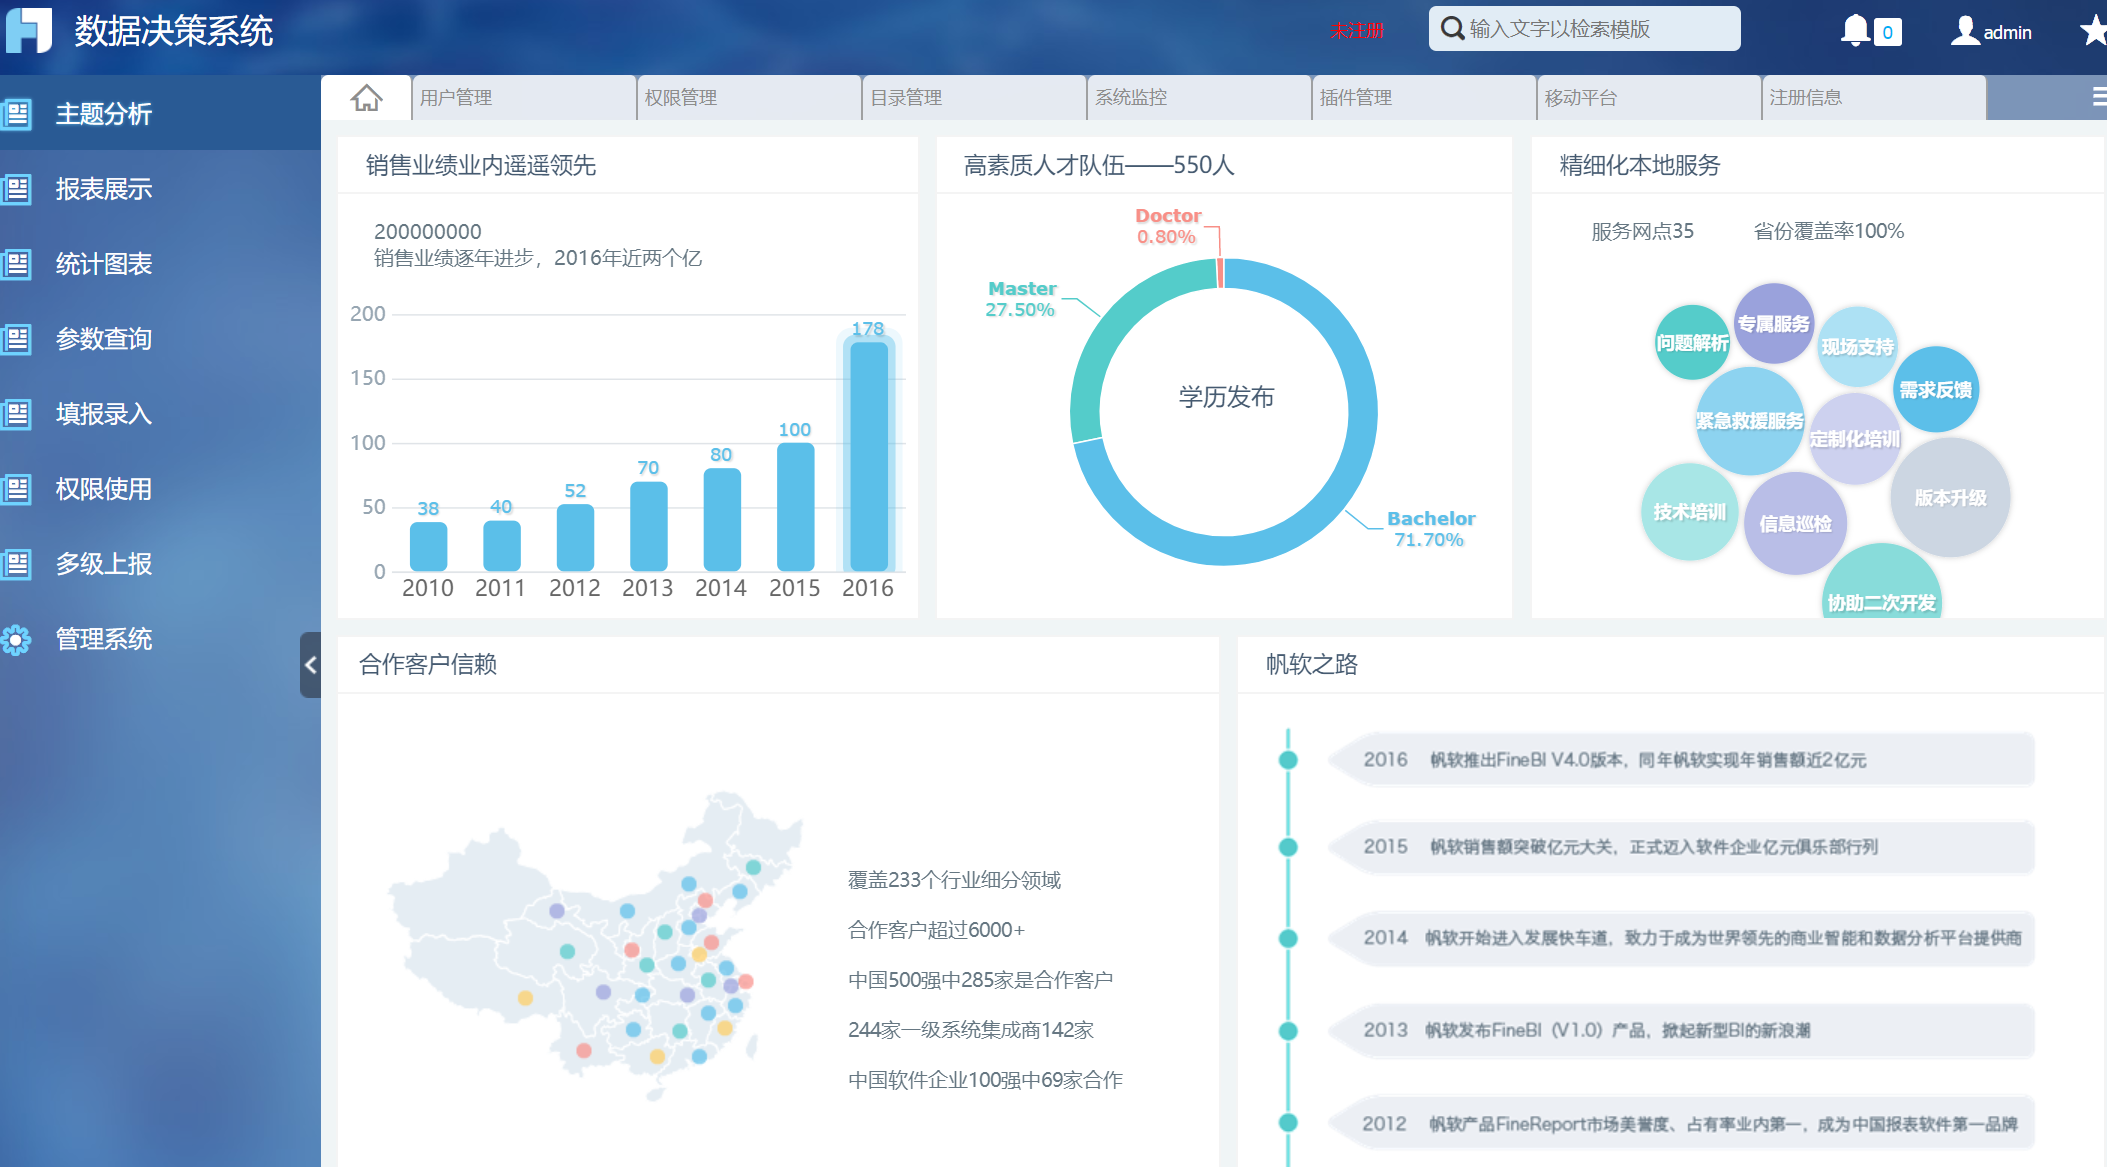
Task: Switch to the 移动平台 tab
Action: point(1649,98)
